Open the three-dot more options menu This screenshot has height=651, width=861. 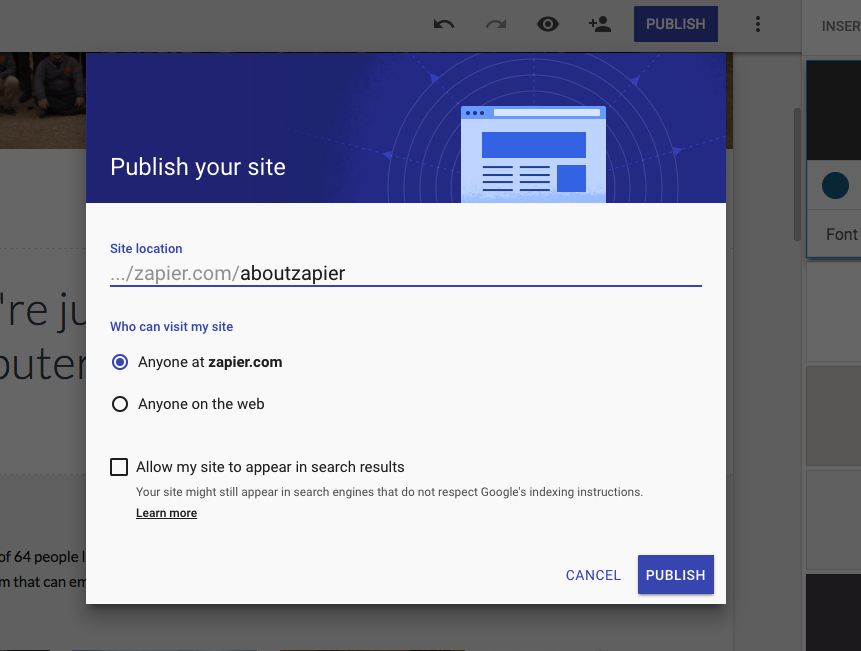coord(758,24)
